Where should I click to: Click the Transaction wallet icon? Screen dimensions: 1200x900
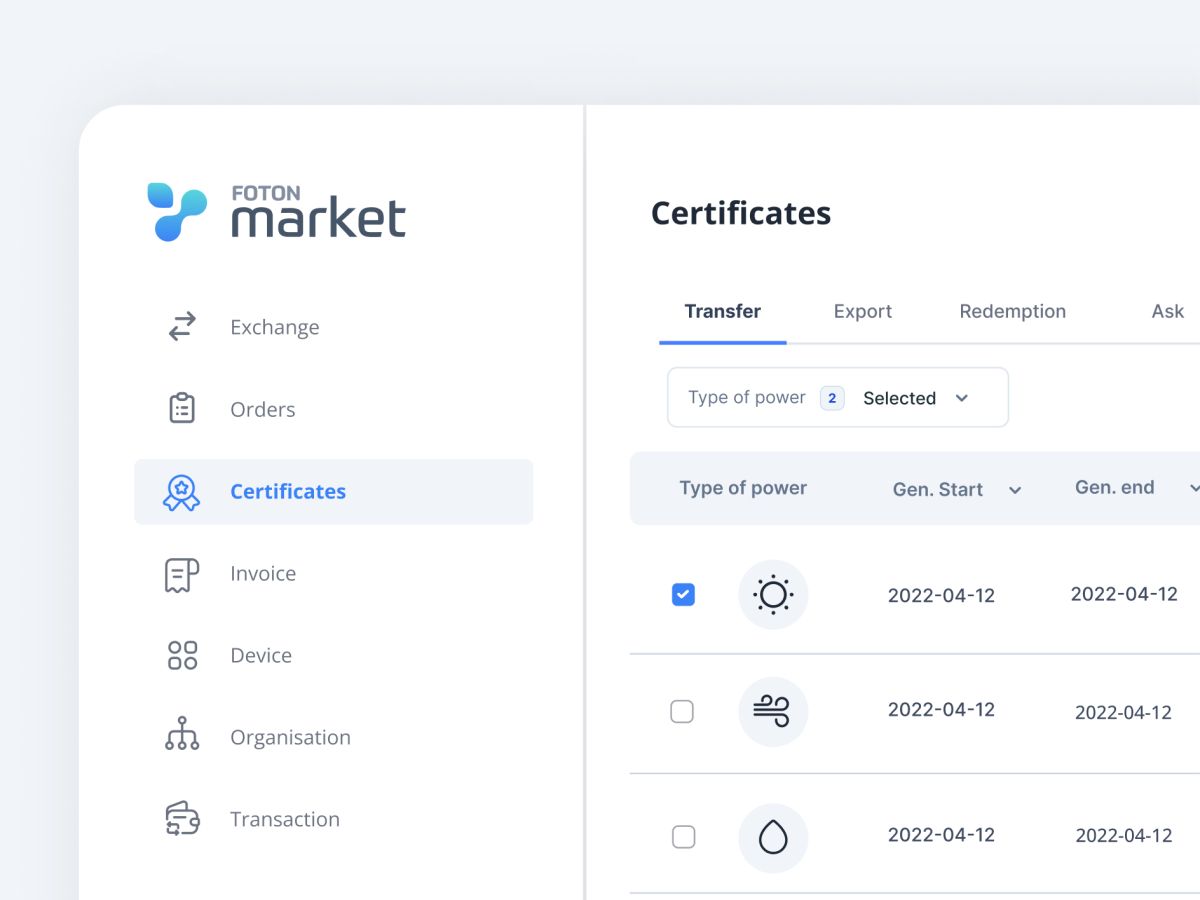(x=182, y=819)
